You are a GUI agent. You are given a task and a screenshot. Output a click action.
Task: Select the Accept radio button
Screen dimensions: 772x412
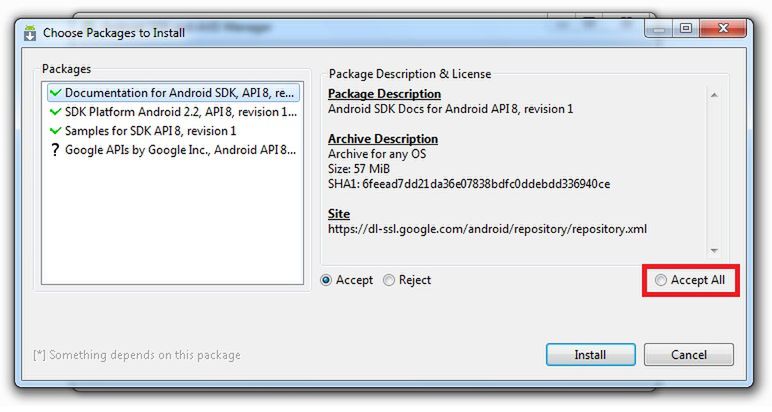[326, 280]
